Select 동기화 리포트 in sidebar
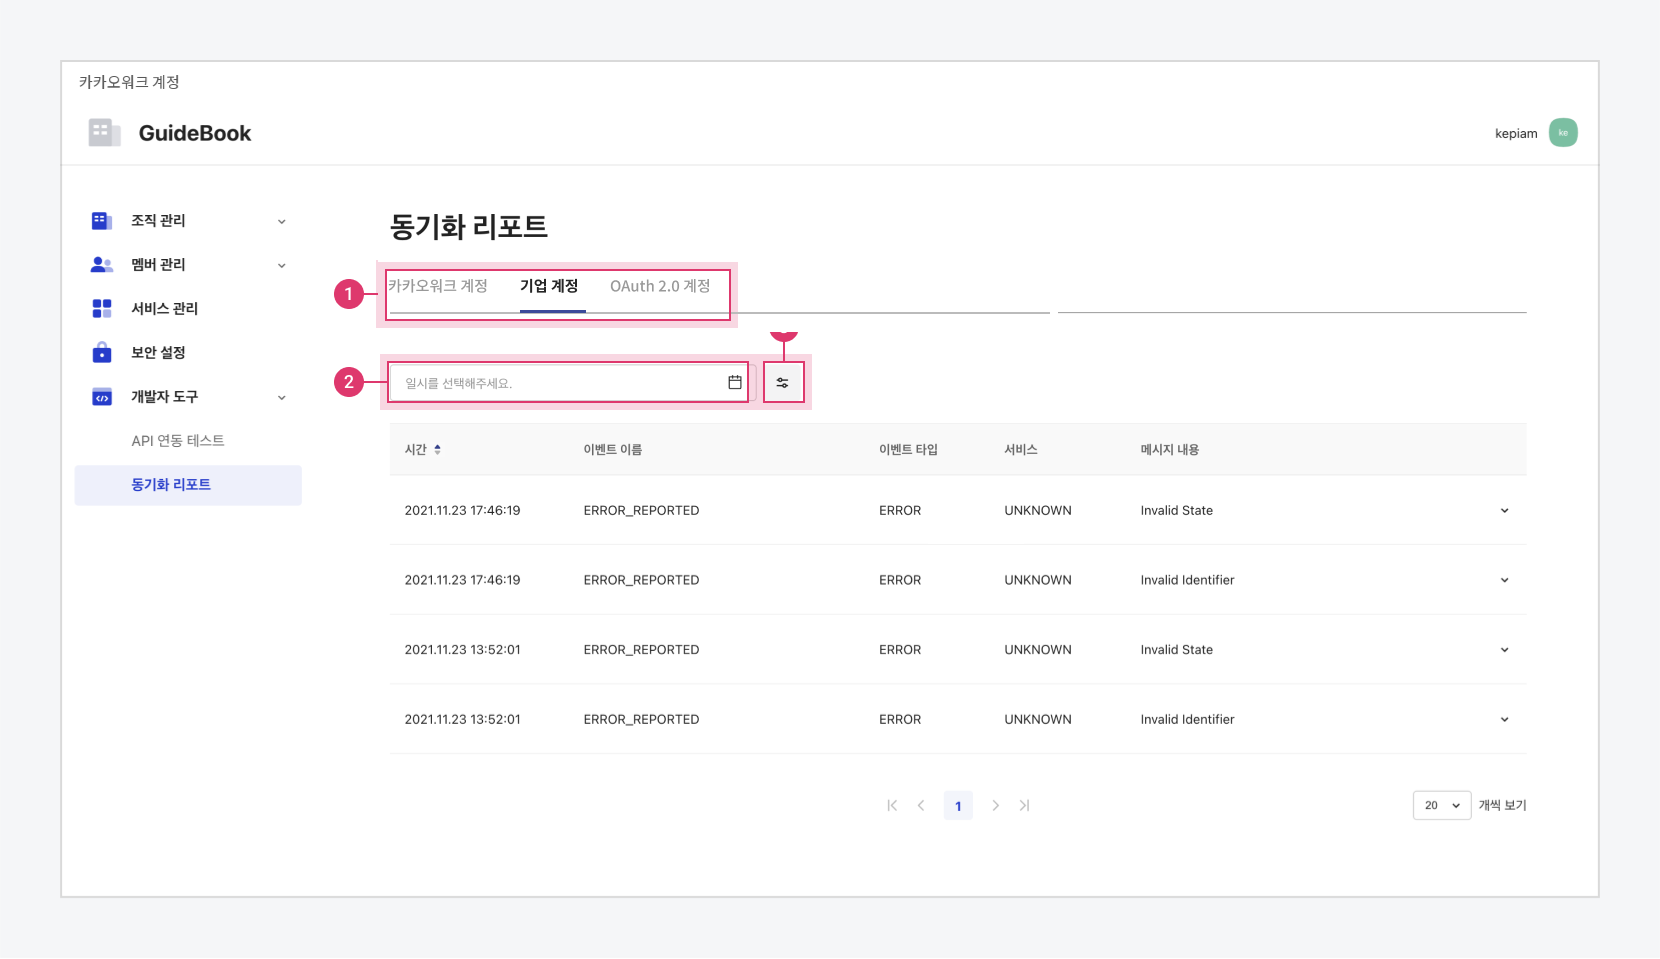The image size is (1660, 959). 188,485
